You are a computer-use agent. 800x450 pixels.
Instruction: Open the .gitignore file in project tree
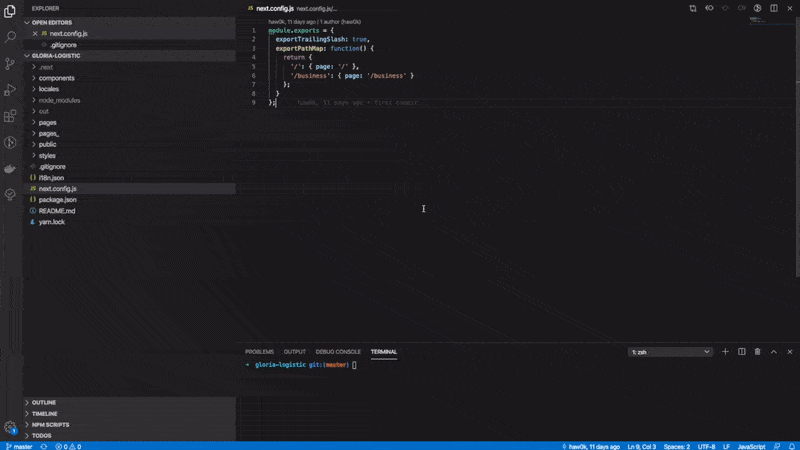(x=129, y=167)
